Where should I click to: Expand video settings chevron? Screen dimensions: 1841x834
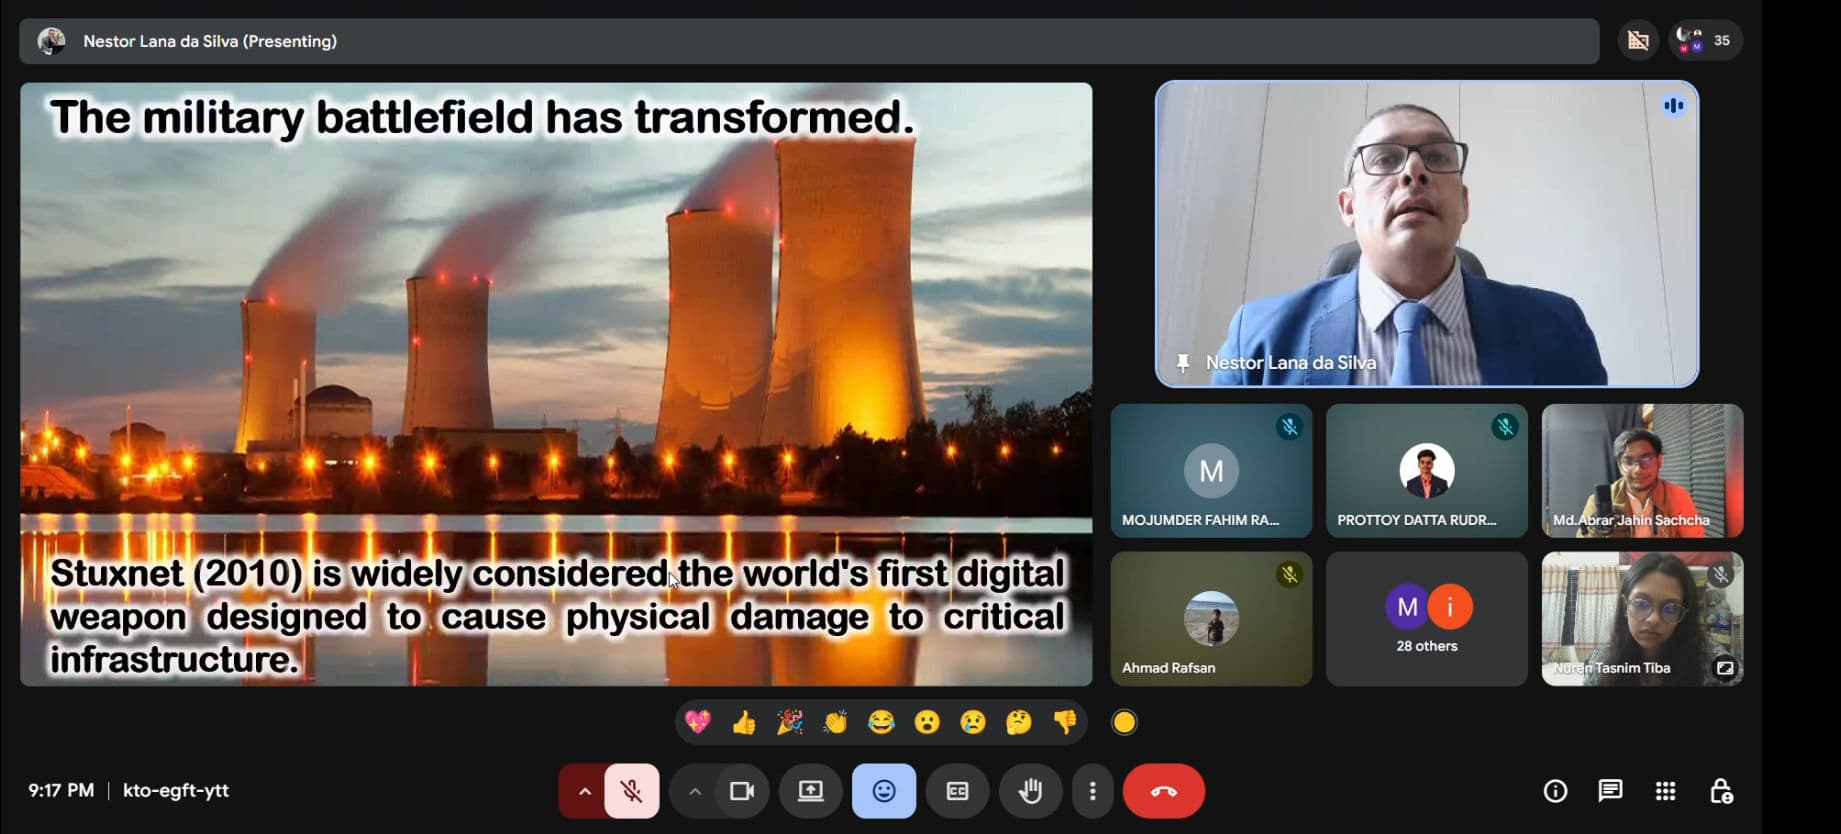[695, 791]
